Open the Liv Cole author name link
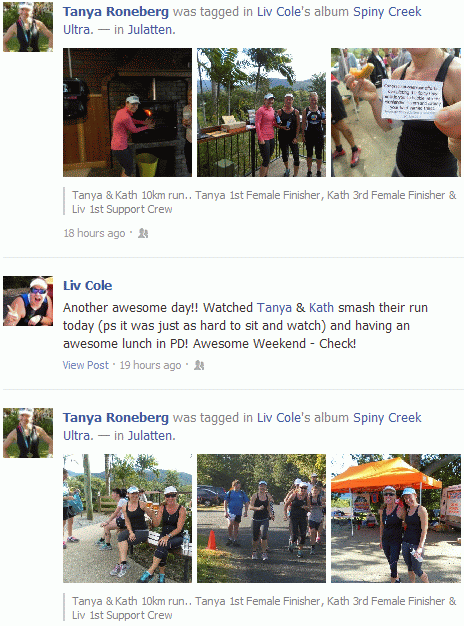The height and width of the screenshot is (626, 464). (87, 285)
